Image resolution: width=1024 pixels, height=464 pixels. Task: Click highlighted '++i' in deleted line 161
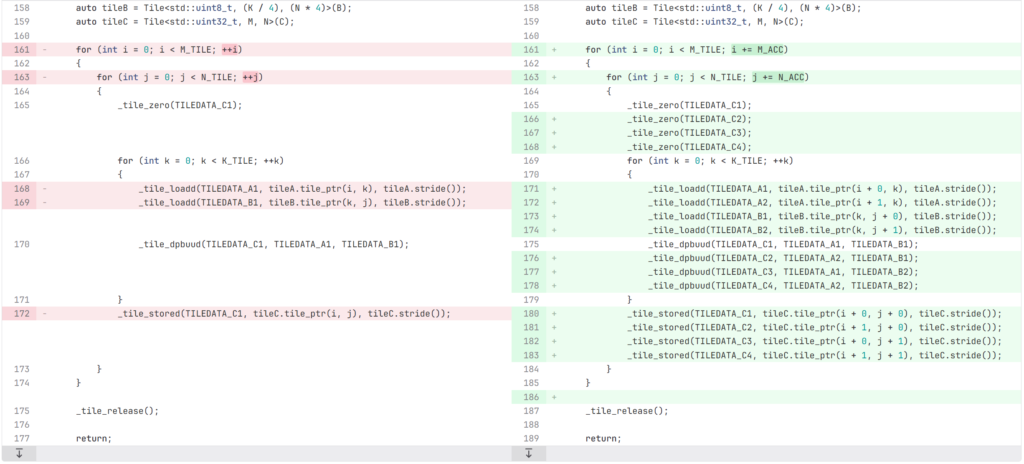(232, 49)
